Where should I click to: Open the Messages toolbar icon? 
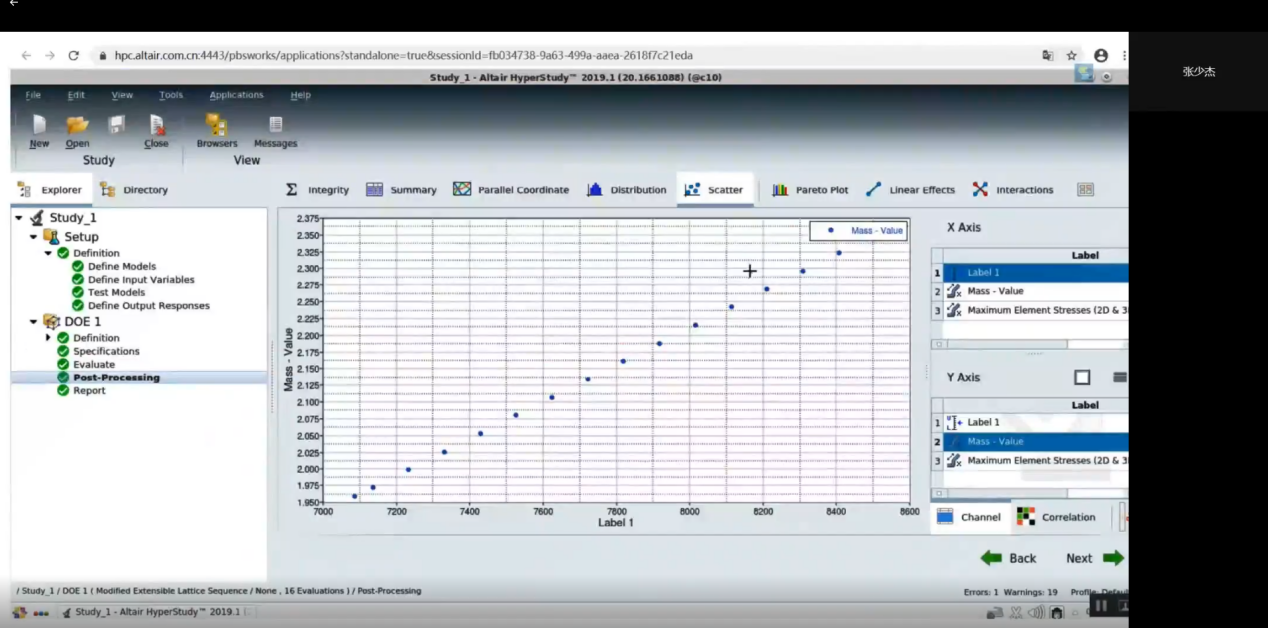[275, 124]
